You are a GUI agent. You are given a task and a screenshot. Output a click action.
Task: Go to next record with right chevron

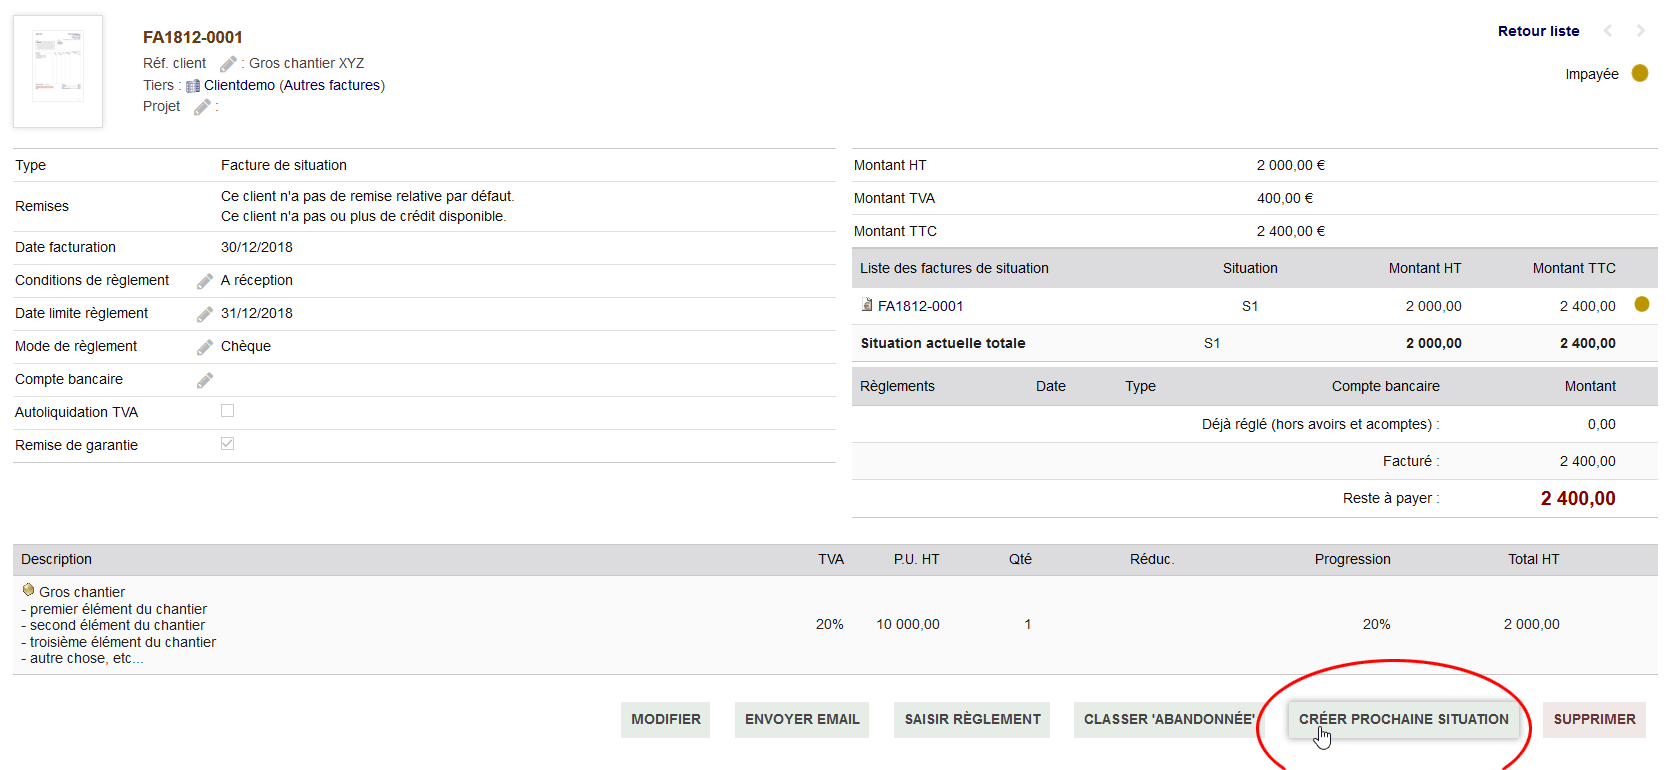tap(1640, 31)
